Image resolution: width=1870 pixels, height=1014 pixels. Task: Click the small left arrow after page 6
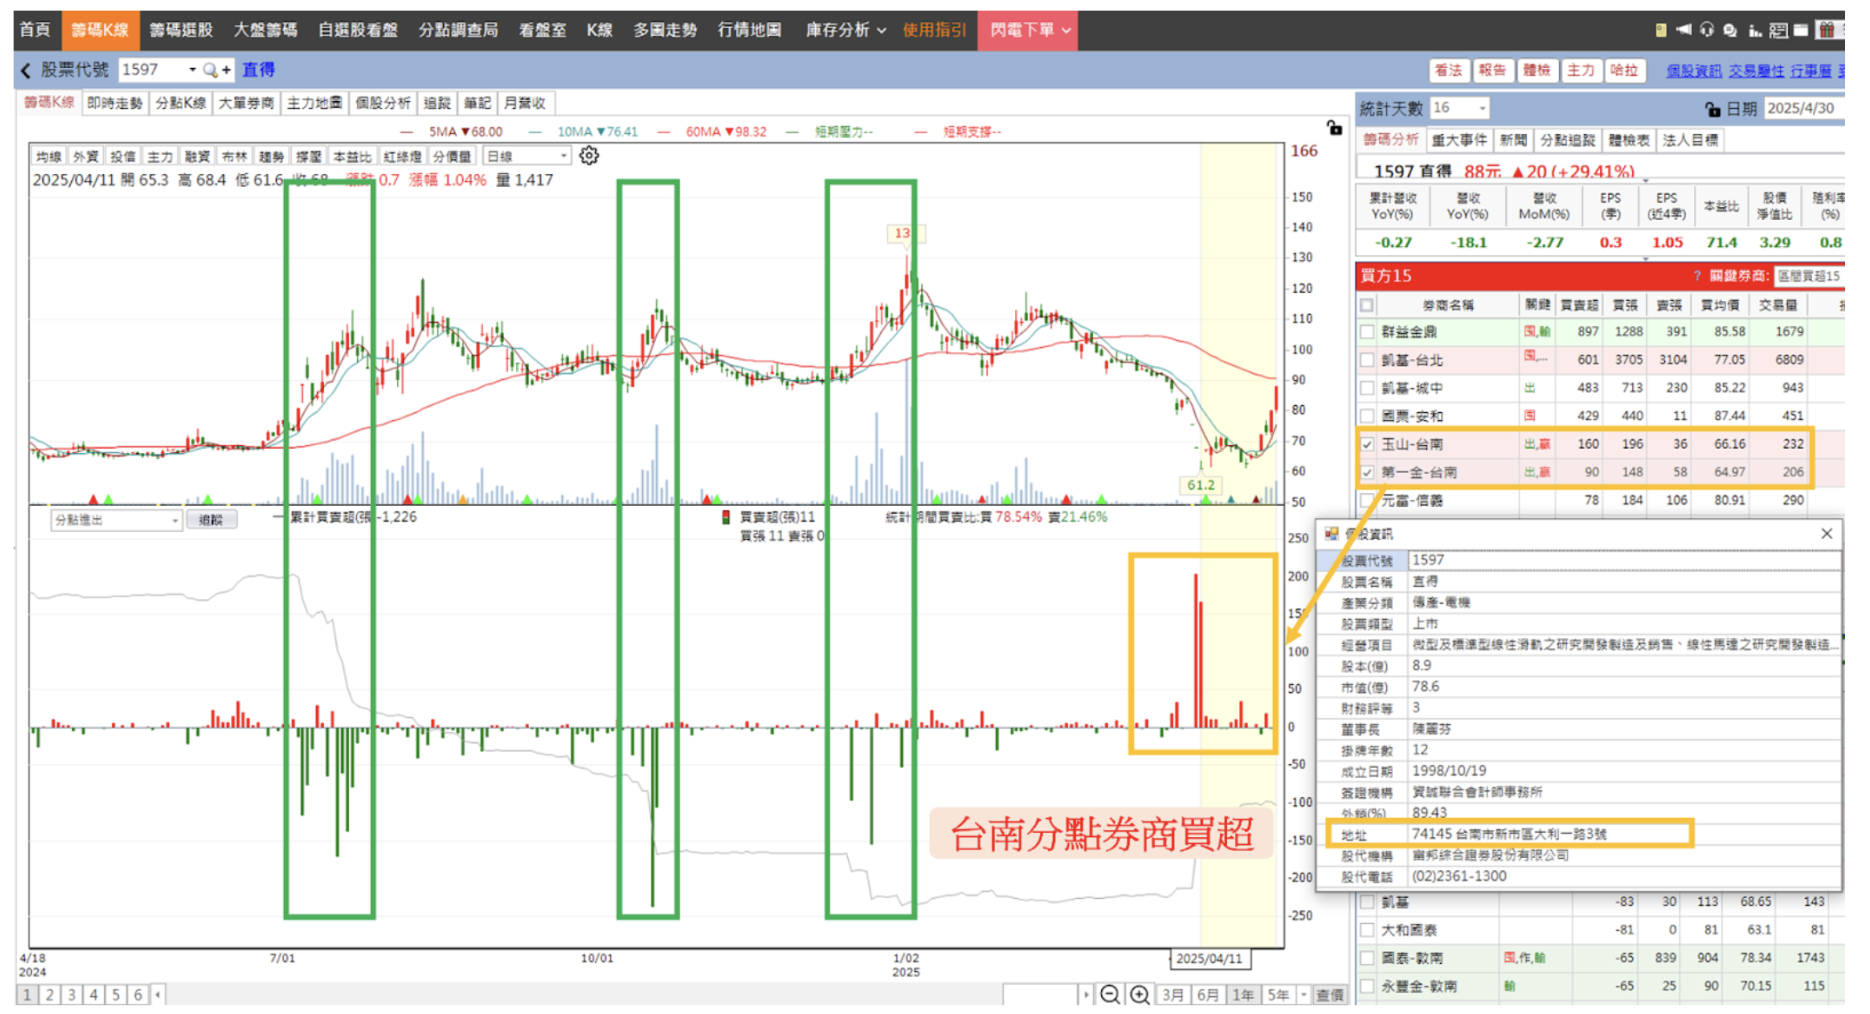pyautogui.click(x=158, y=995)
